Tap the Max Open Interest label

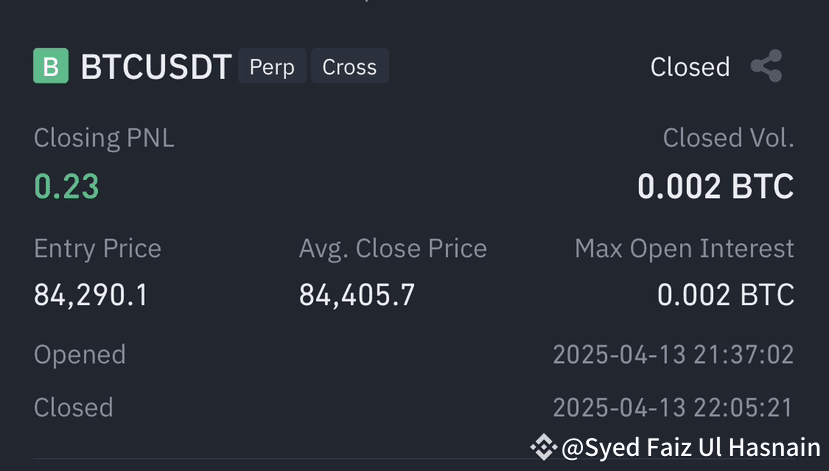684,248
